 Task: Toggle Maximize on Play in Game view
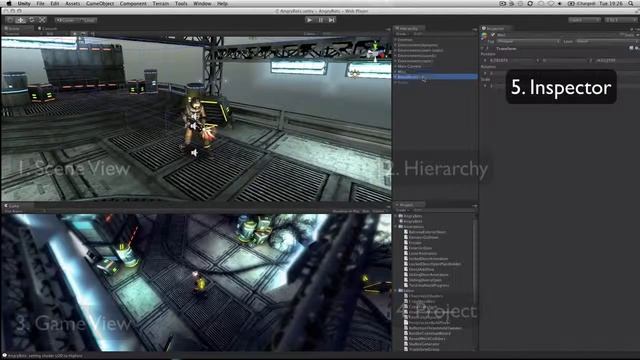[346, 211]
